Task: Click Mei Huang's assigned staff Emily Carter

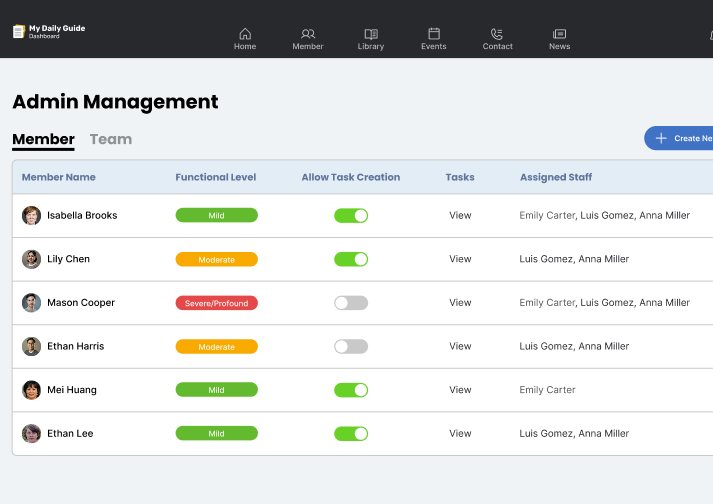Action: (x=547, y=390)
